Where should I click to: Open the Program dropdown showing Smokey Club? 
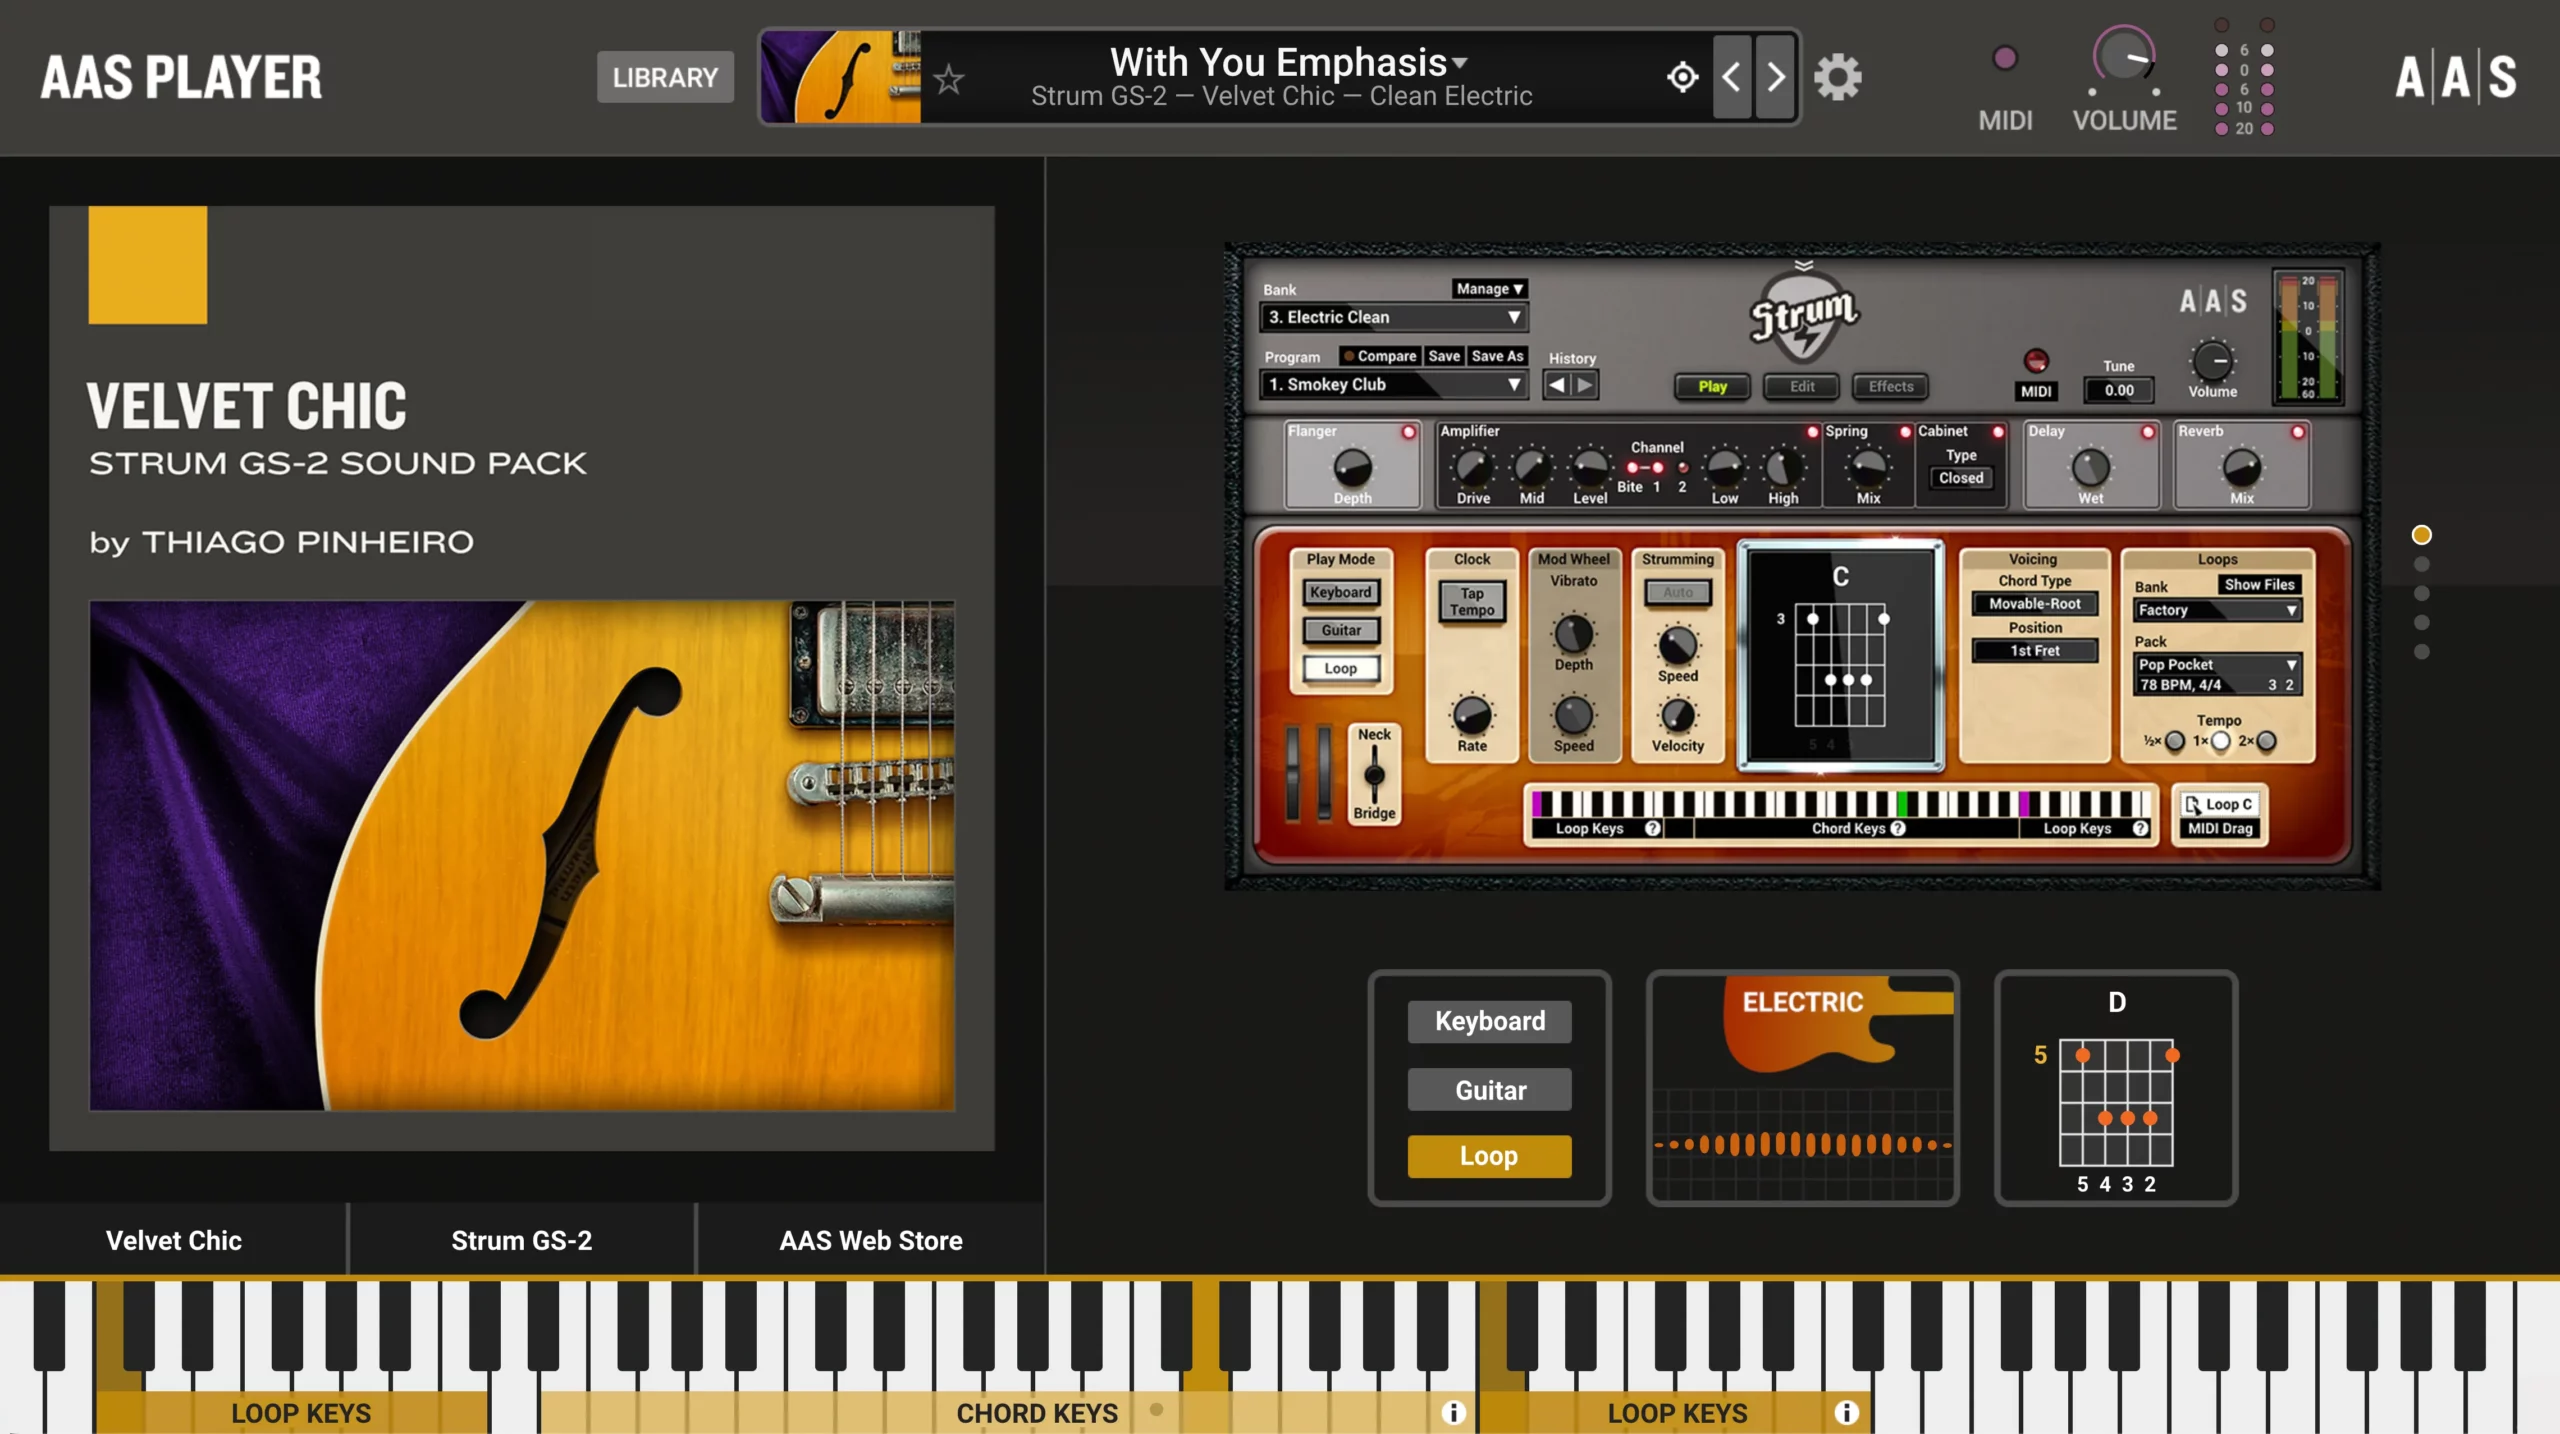pos(1394,384)
